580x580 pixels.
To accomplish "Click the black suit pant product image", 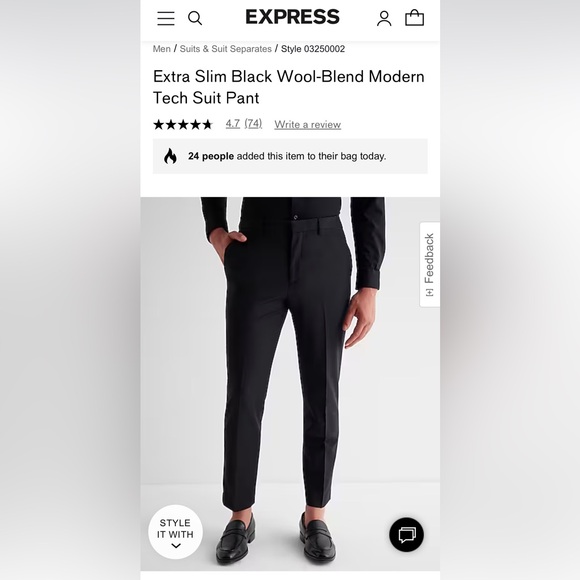I will pyautogui.click(x=290, y=384).
